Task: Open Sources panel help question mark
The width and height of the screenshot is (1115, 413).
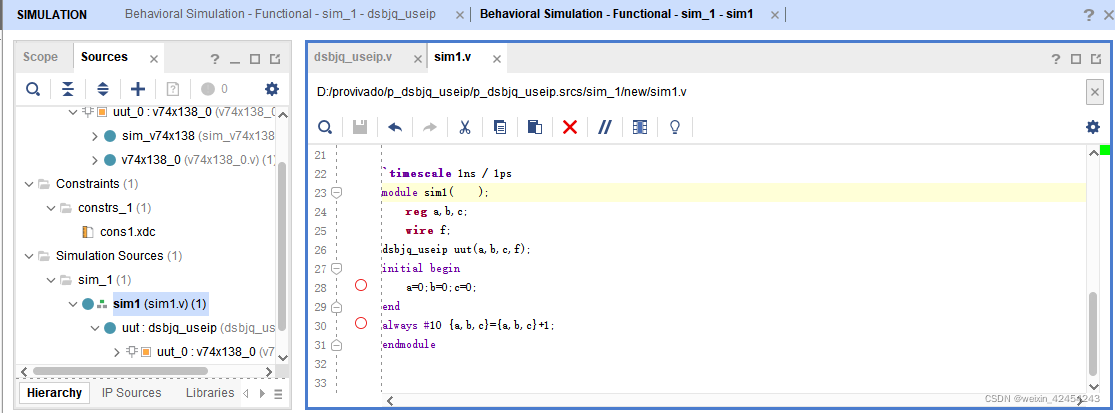Action: point(215,59)
